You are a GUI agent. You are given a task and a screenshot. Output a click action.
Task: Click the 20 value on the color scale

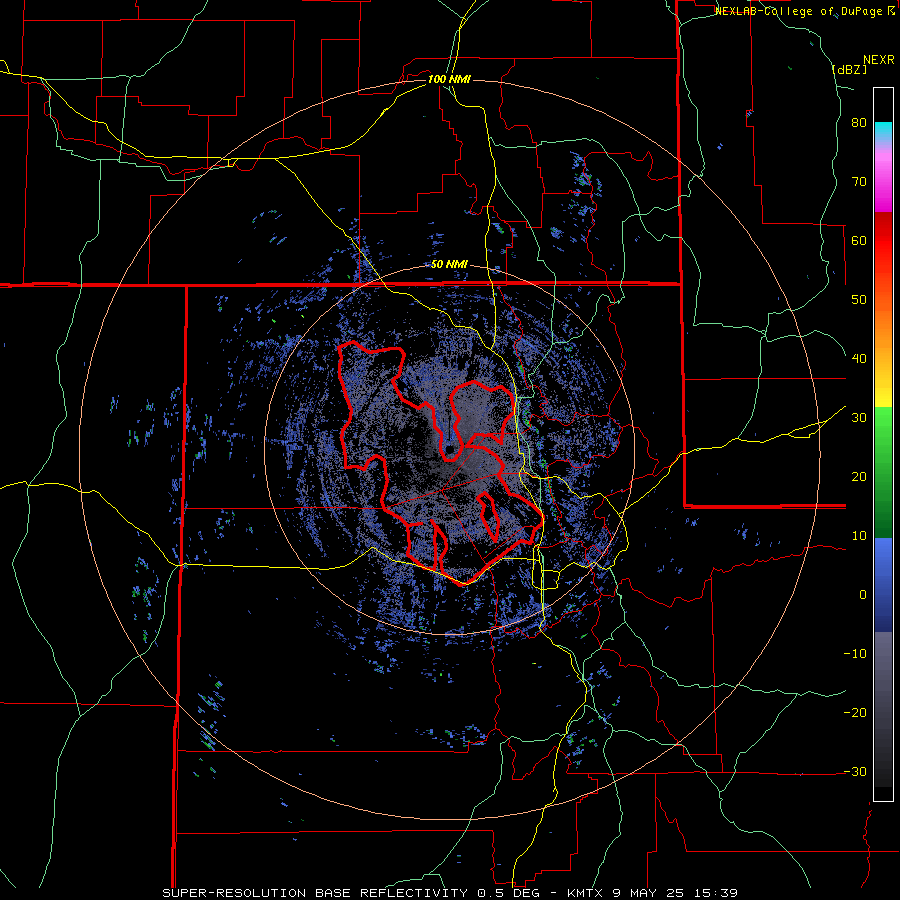click(859, 477)
